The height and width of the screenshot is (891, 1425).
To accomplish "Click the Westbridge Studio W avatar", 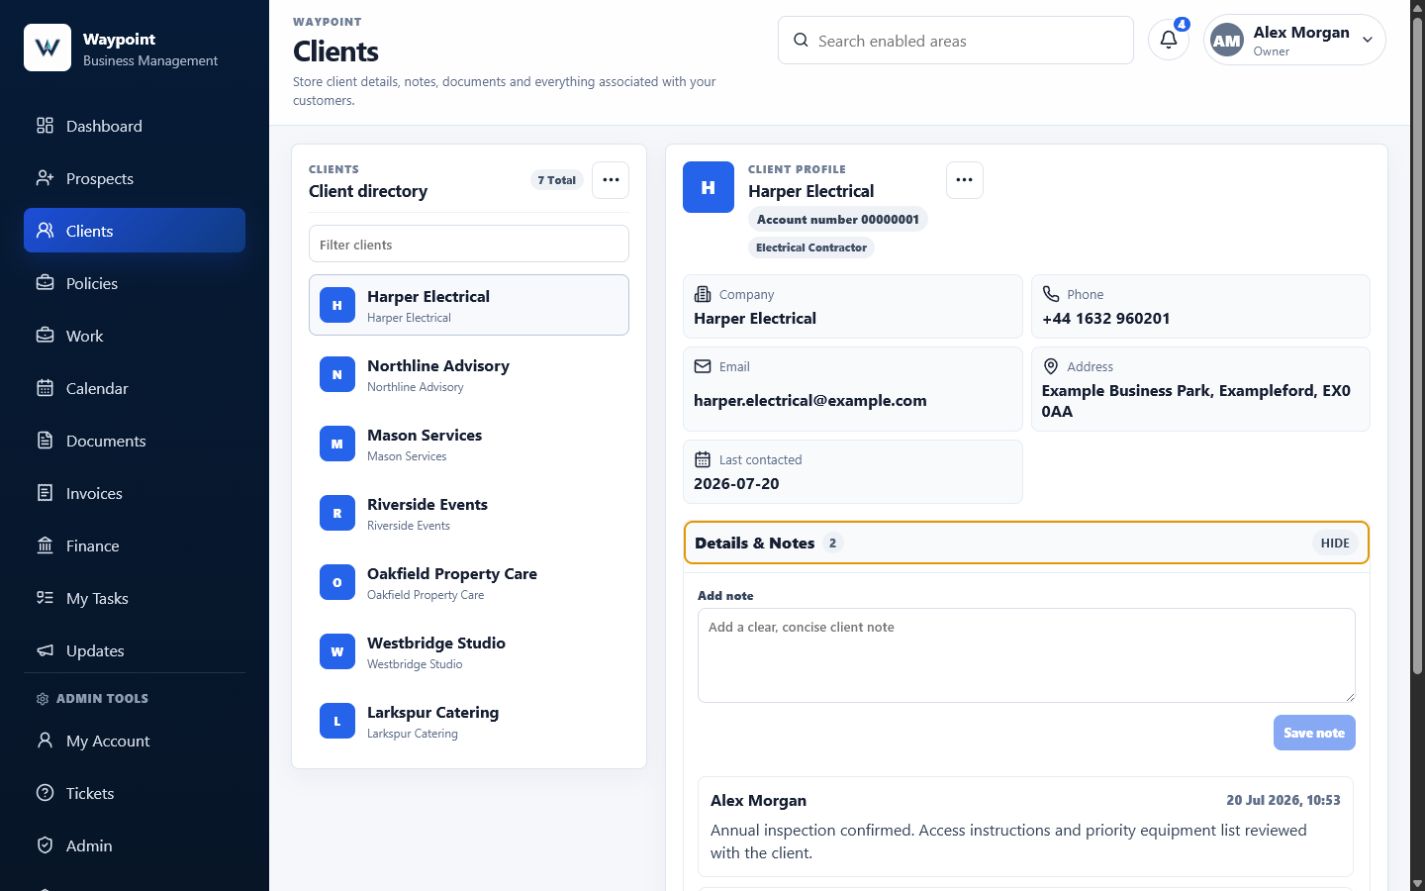I will pos(337,652).
